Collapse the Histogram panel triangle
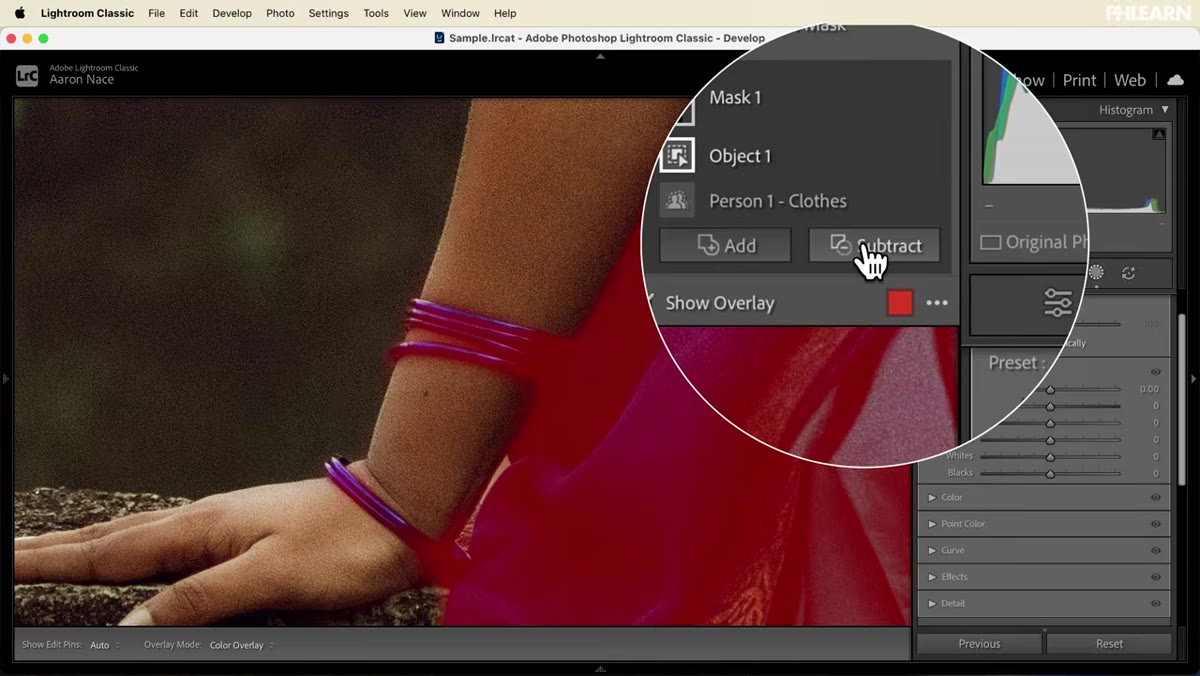The height and width of the screenshot is (676, 1200). [1164, 110]
